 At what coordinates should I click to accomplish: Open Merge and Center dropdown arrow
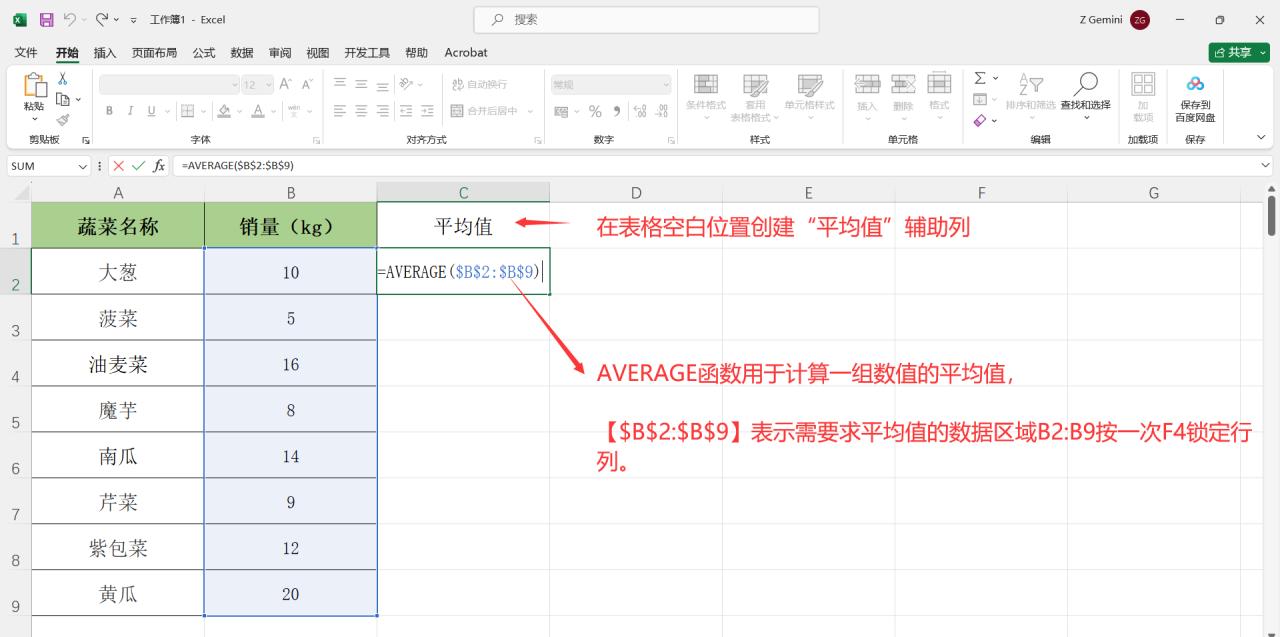tap(530, 111)
